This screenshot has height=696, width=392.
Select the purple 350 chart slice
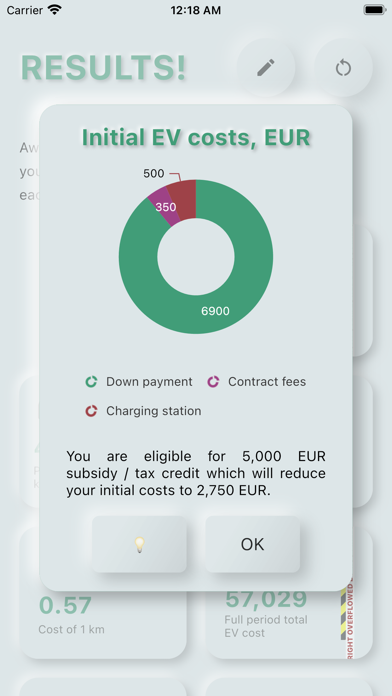tap(163, 207)
